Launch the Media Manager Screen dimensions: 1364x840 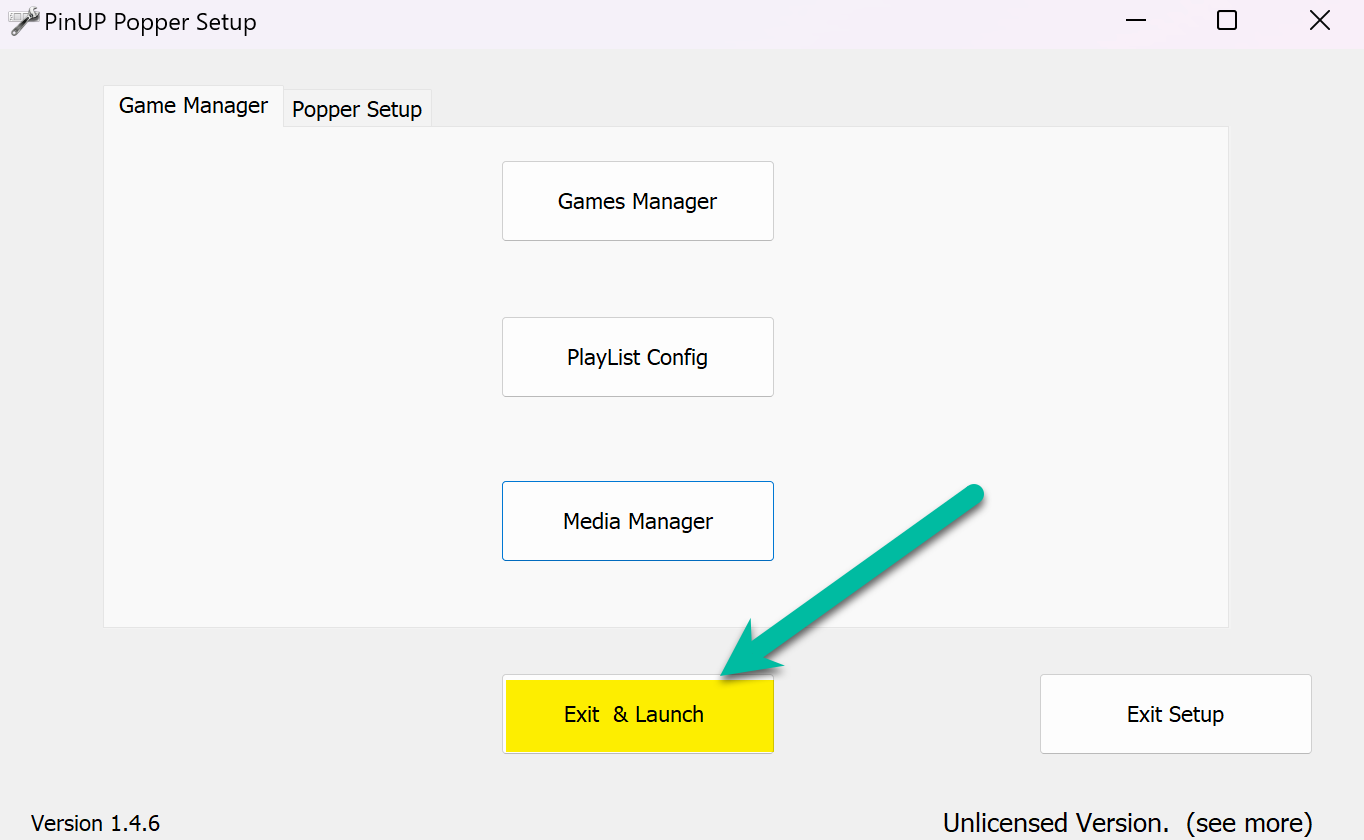coord(637,521)
